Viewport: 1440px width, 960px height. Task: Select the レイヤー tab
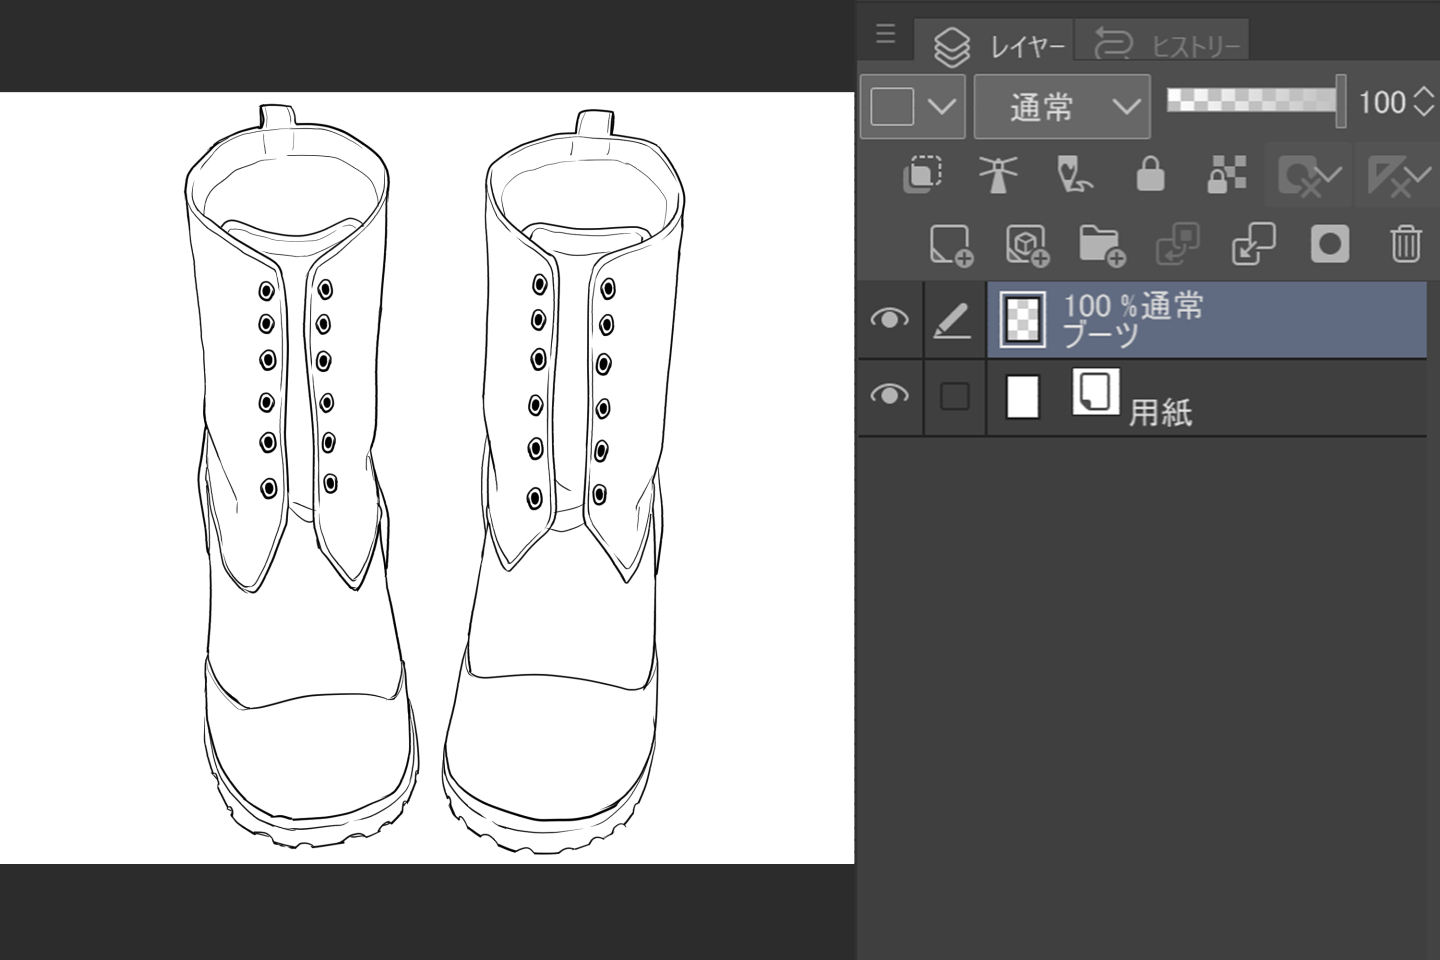pyautogui.click(x=999, y=45)
